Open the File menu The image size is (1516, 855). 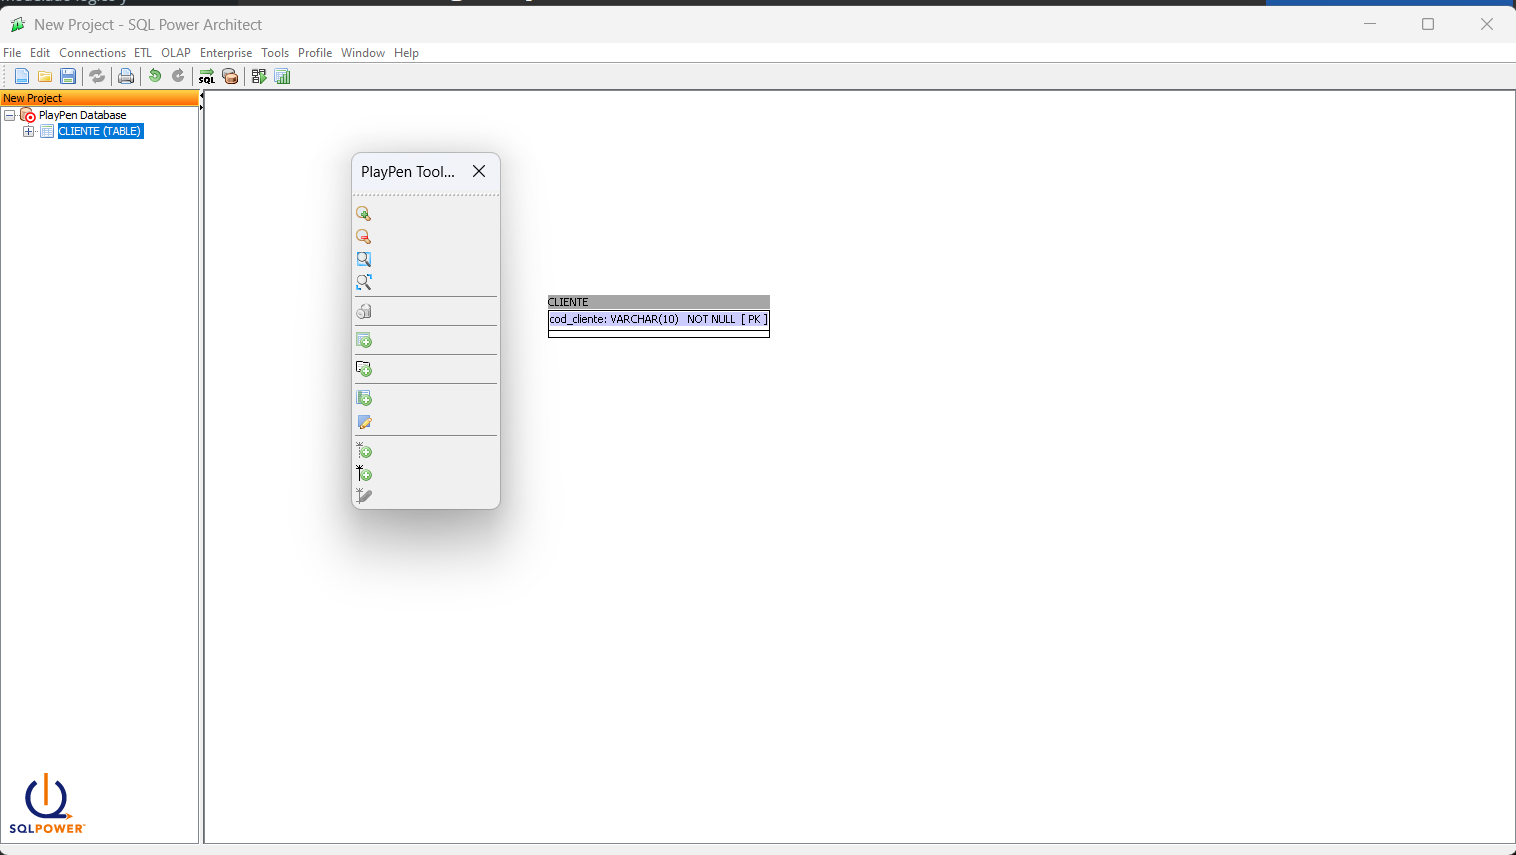[x=12, y=53]
